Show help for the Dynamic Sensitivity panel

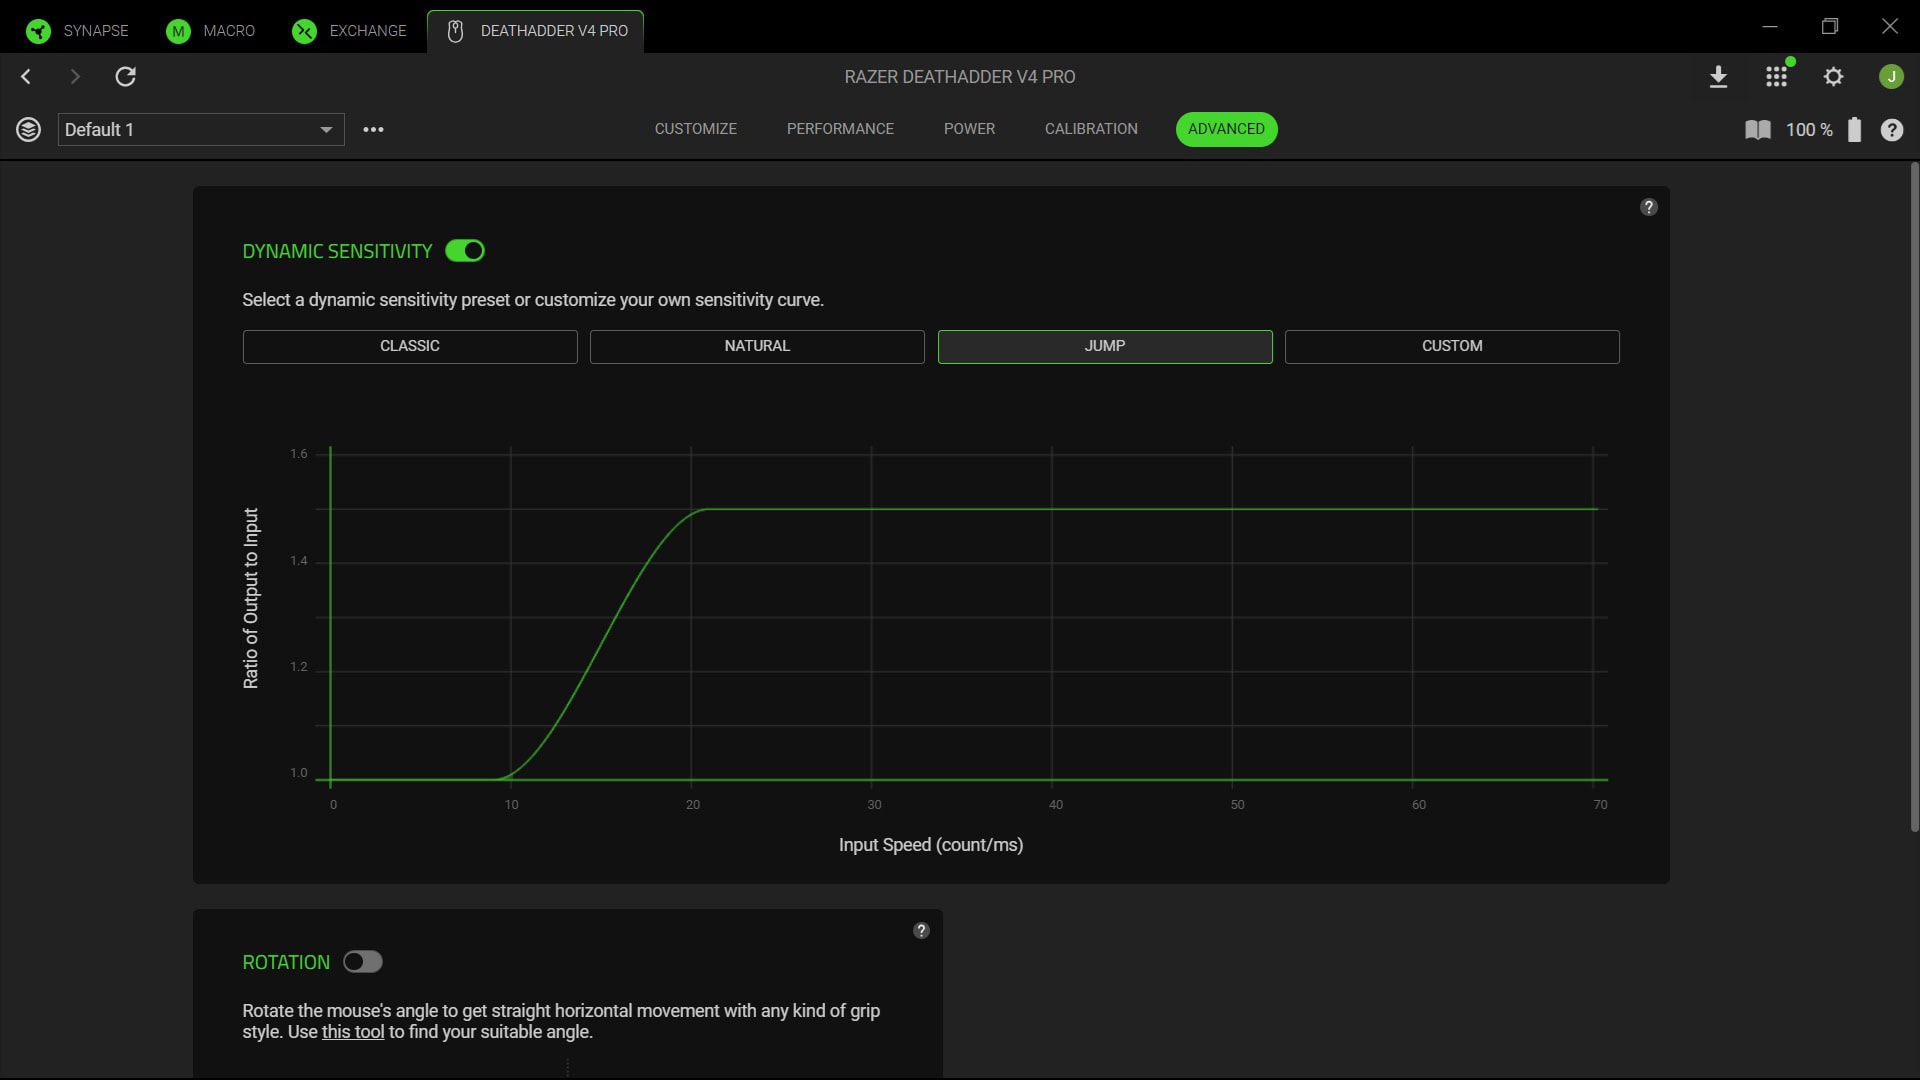point(1649,207)
